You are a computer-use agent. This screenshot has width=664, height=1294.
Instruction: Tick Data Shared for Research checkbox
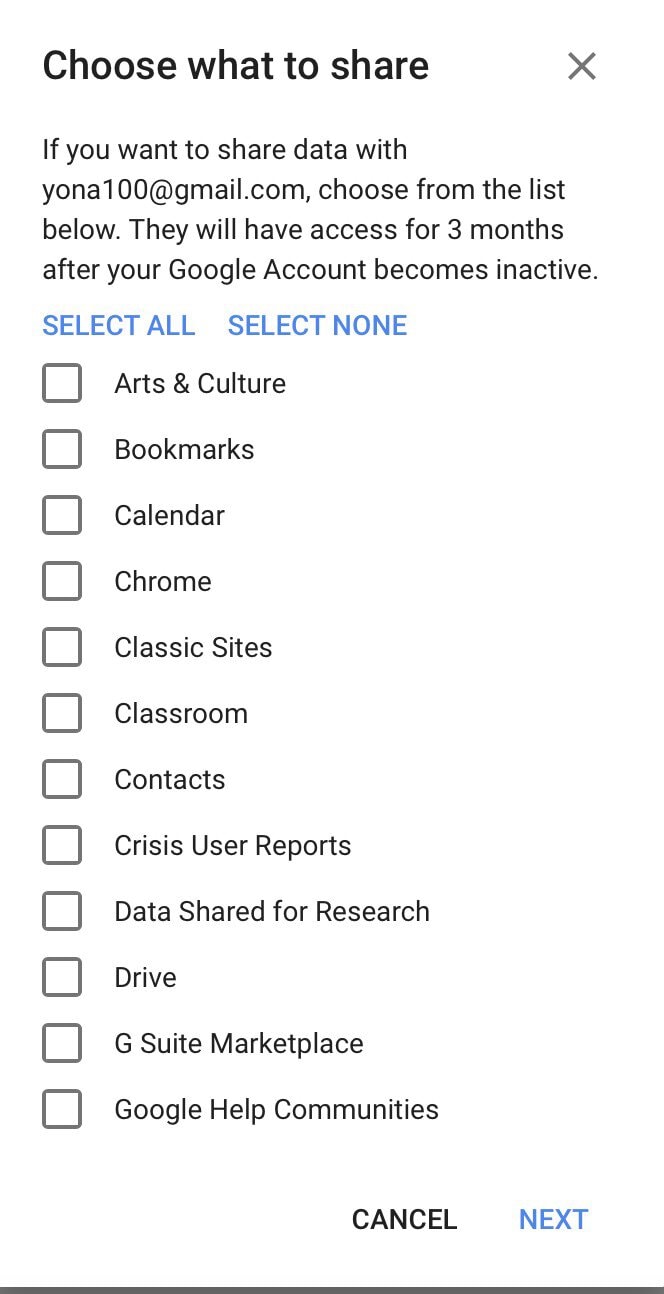[62, 911]
